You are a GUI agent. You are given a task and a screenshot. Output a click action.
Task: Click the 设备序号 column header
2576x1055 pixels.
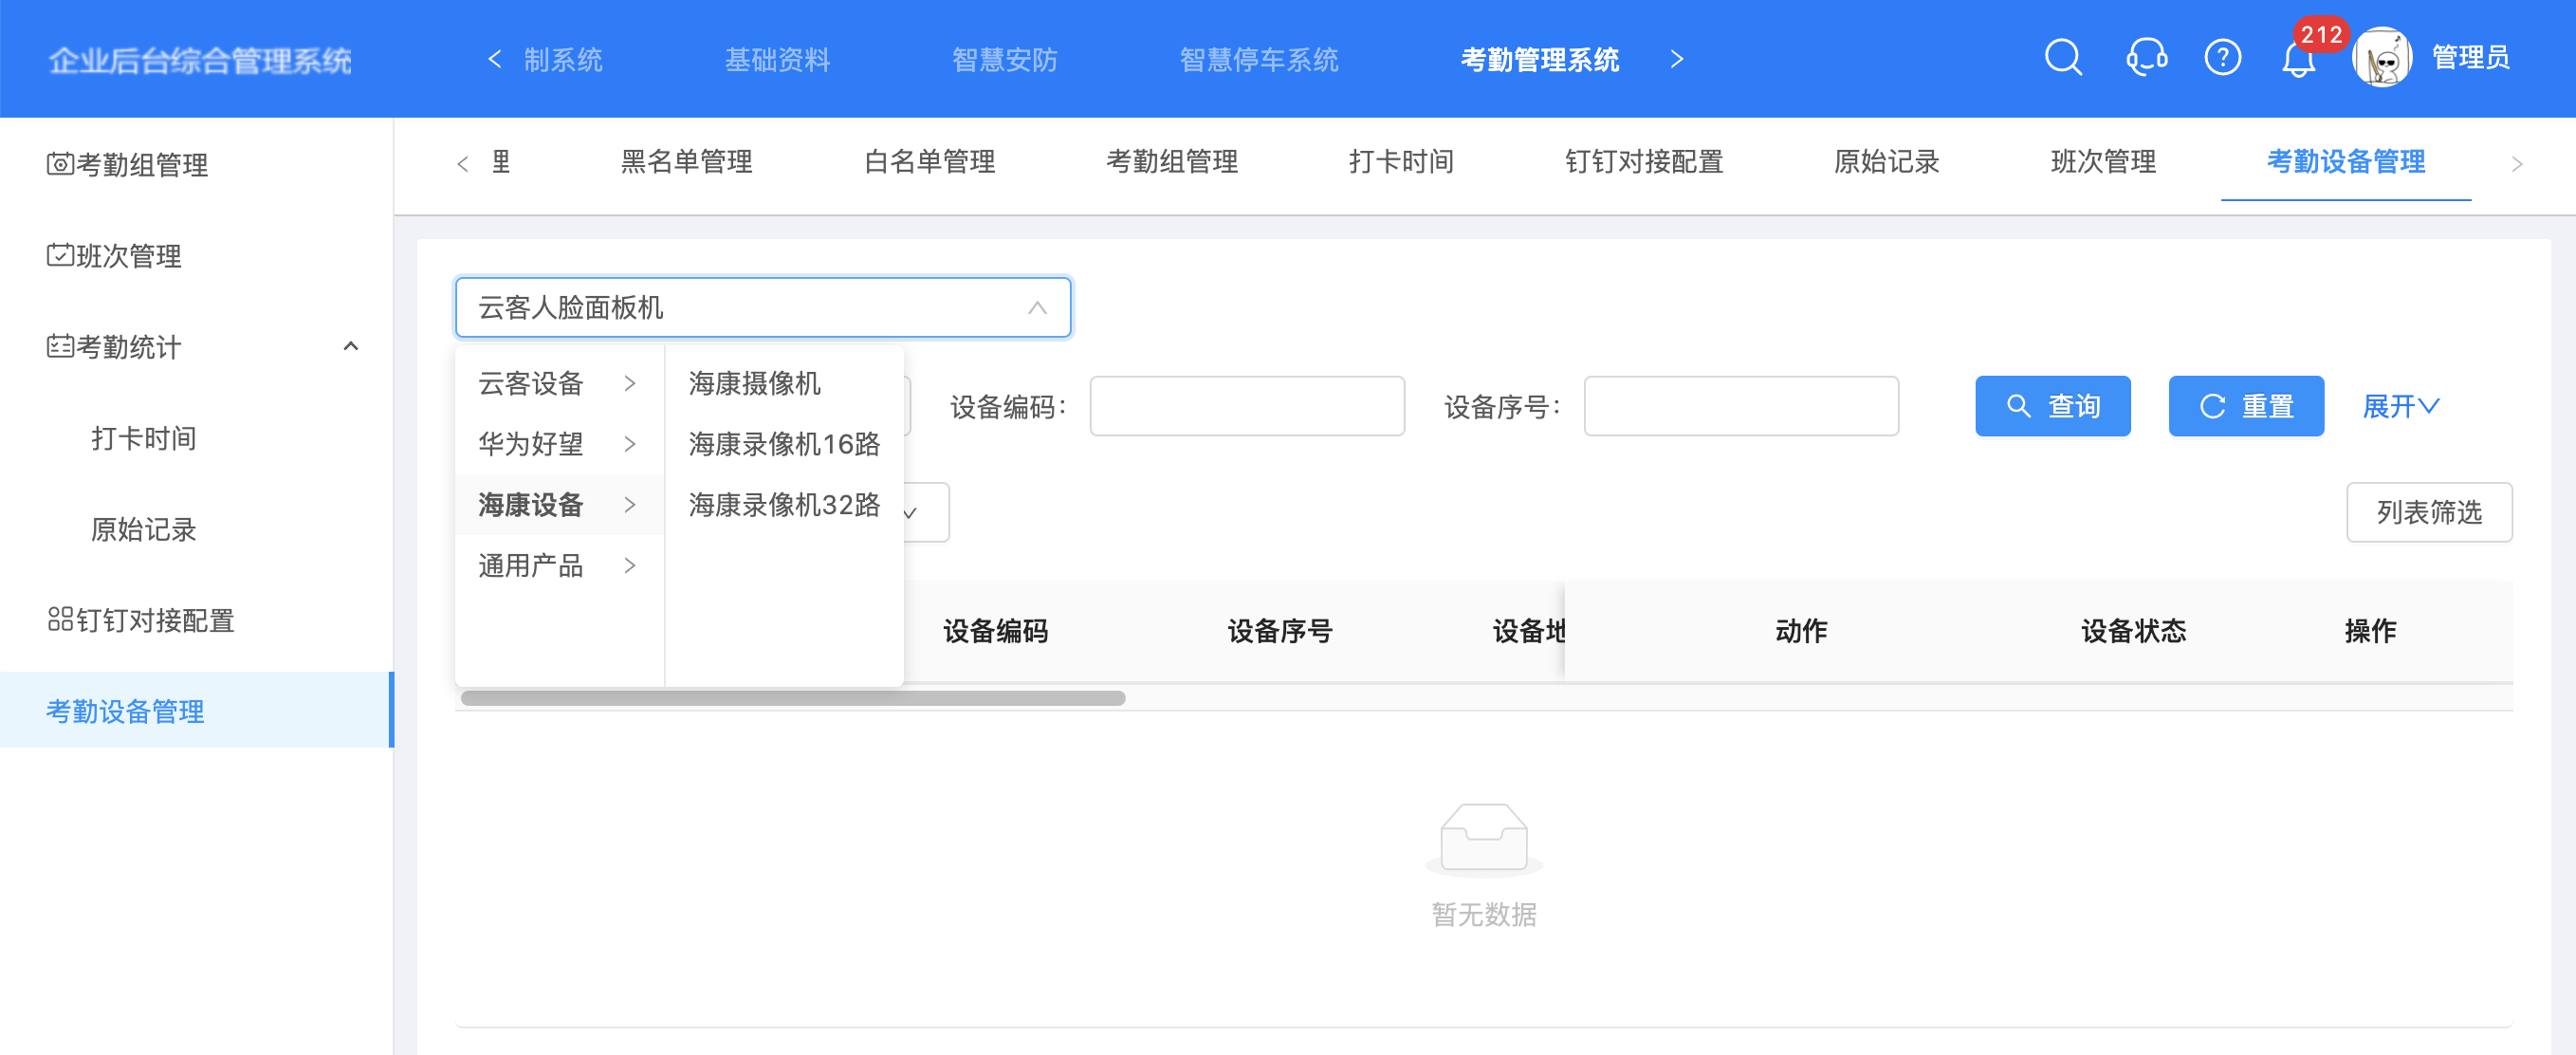click(x=1280, y=631)
